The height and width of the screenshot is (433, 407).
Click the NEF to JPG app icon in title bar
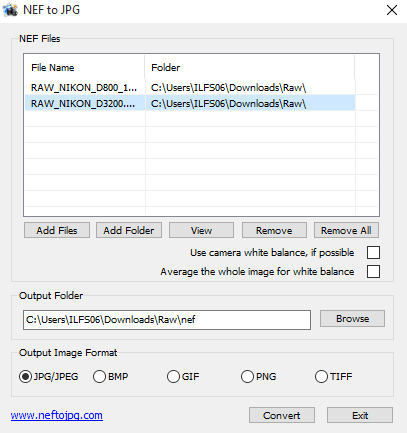tap(10, 10)
